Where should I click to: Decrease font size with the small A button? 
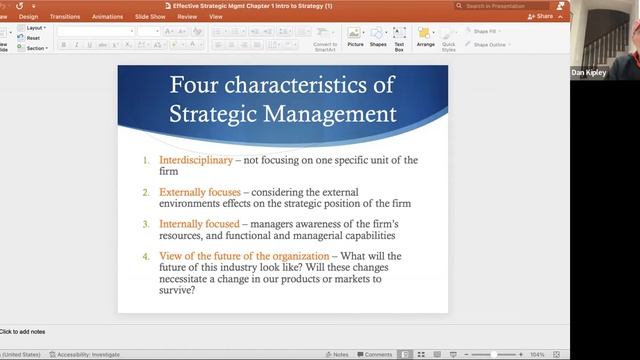point(182,31)
